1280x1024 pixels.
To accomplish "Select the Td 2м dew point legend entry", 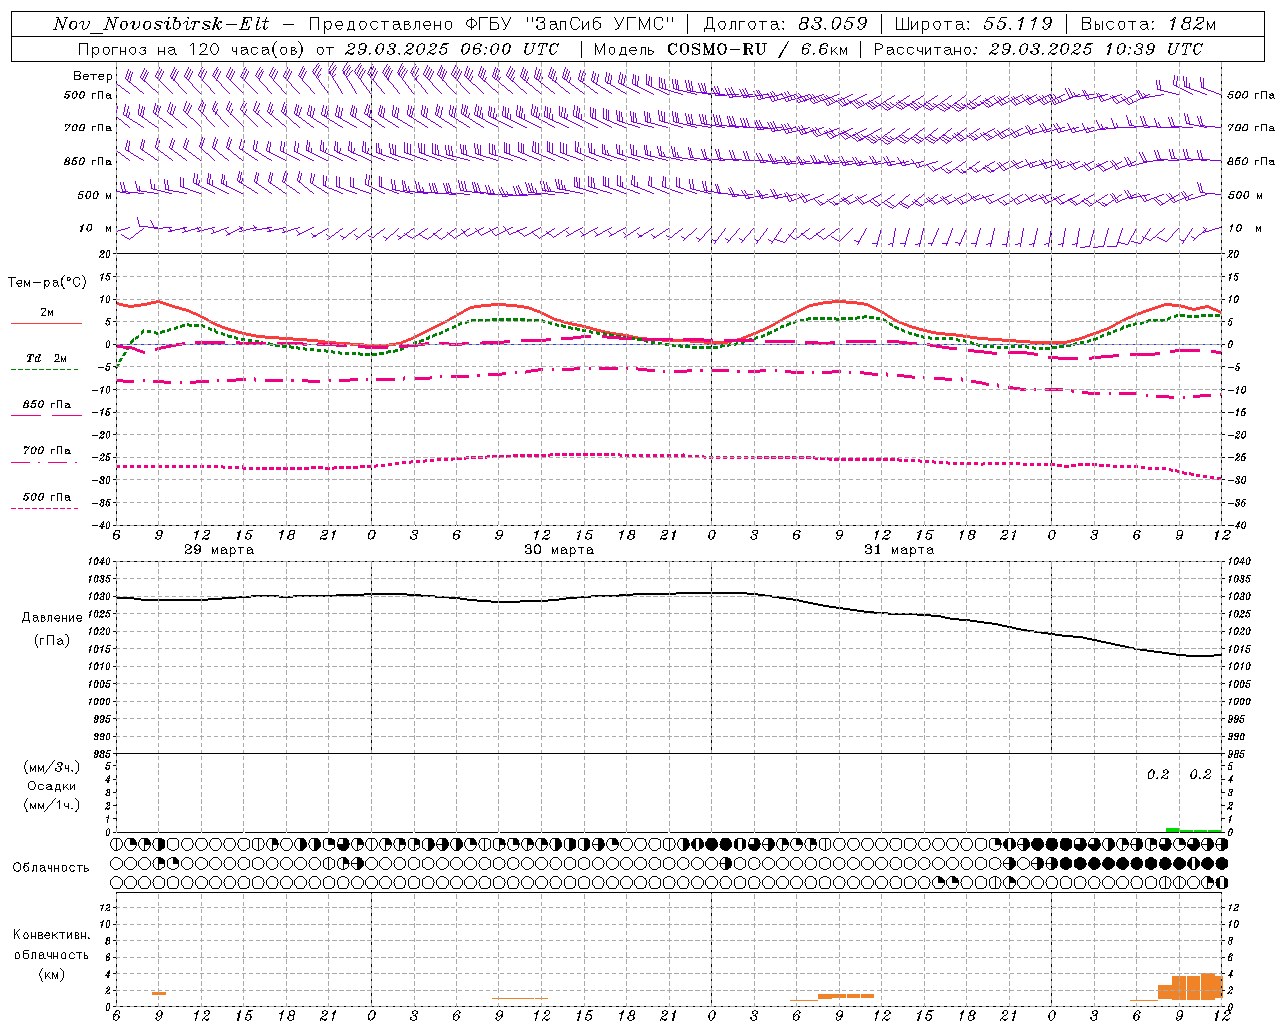I will (47, 358).
